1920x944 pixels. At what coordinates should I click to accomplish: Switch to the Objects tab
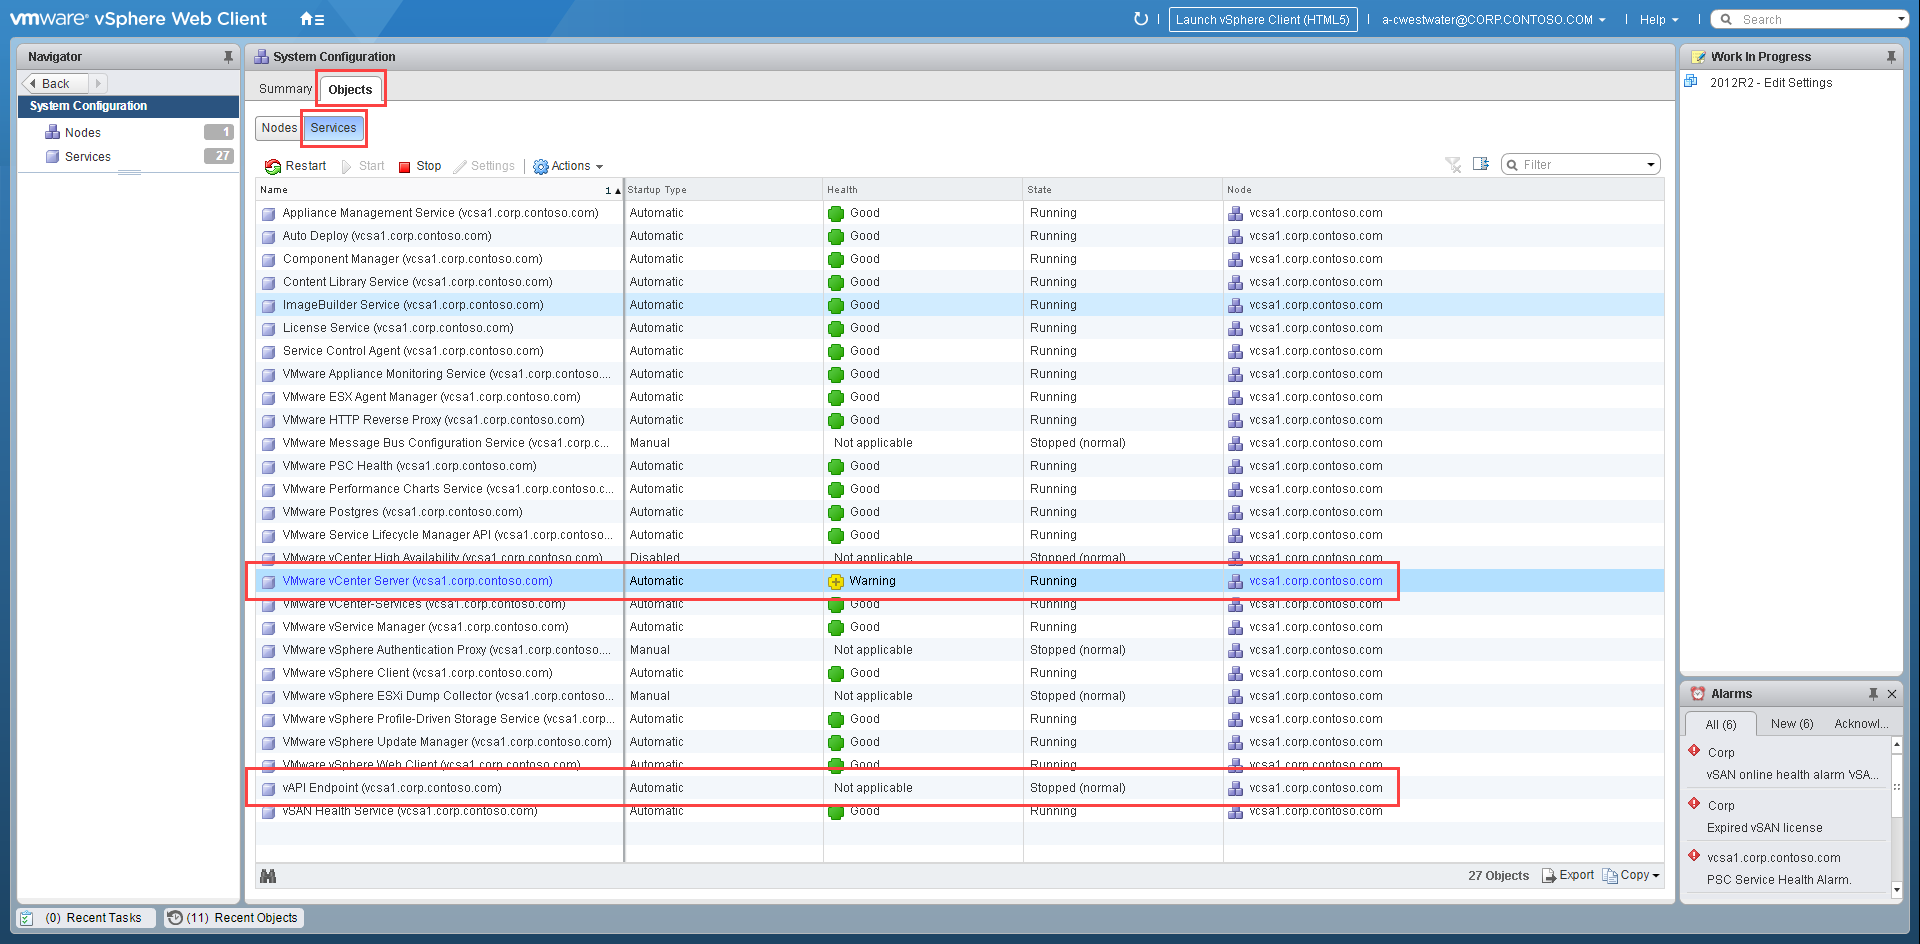pos(350,89)
